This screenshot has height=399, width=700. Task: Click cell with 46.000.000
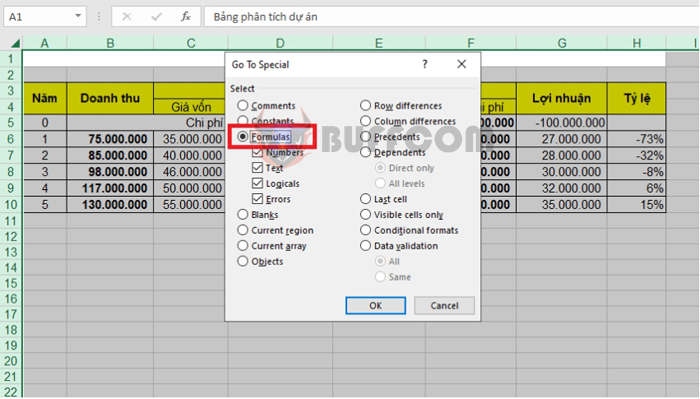[x=190, y=172]
